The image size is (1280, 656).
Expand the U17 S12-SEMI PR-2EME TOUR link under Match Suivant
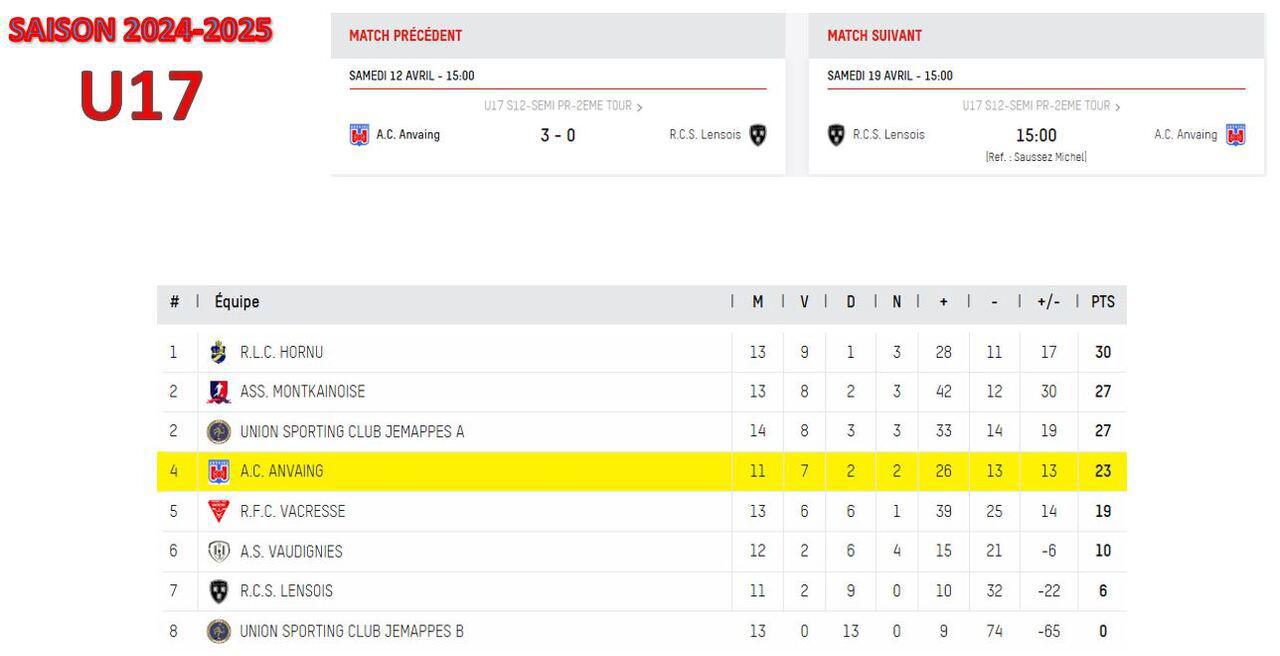pos(1041,106)
